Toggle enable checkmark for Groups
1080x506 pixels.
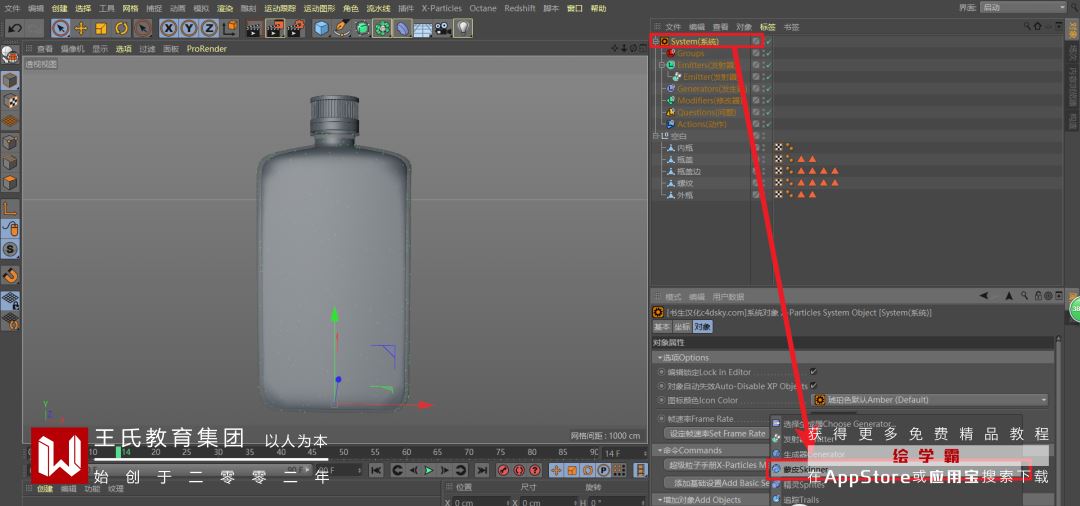768,53
